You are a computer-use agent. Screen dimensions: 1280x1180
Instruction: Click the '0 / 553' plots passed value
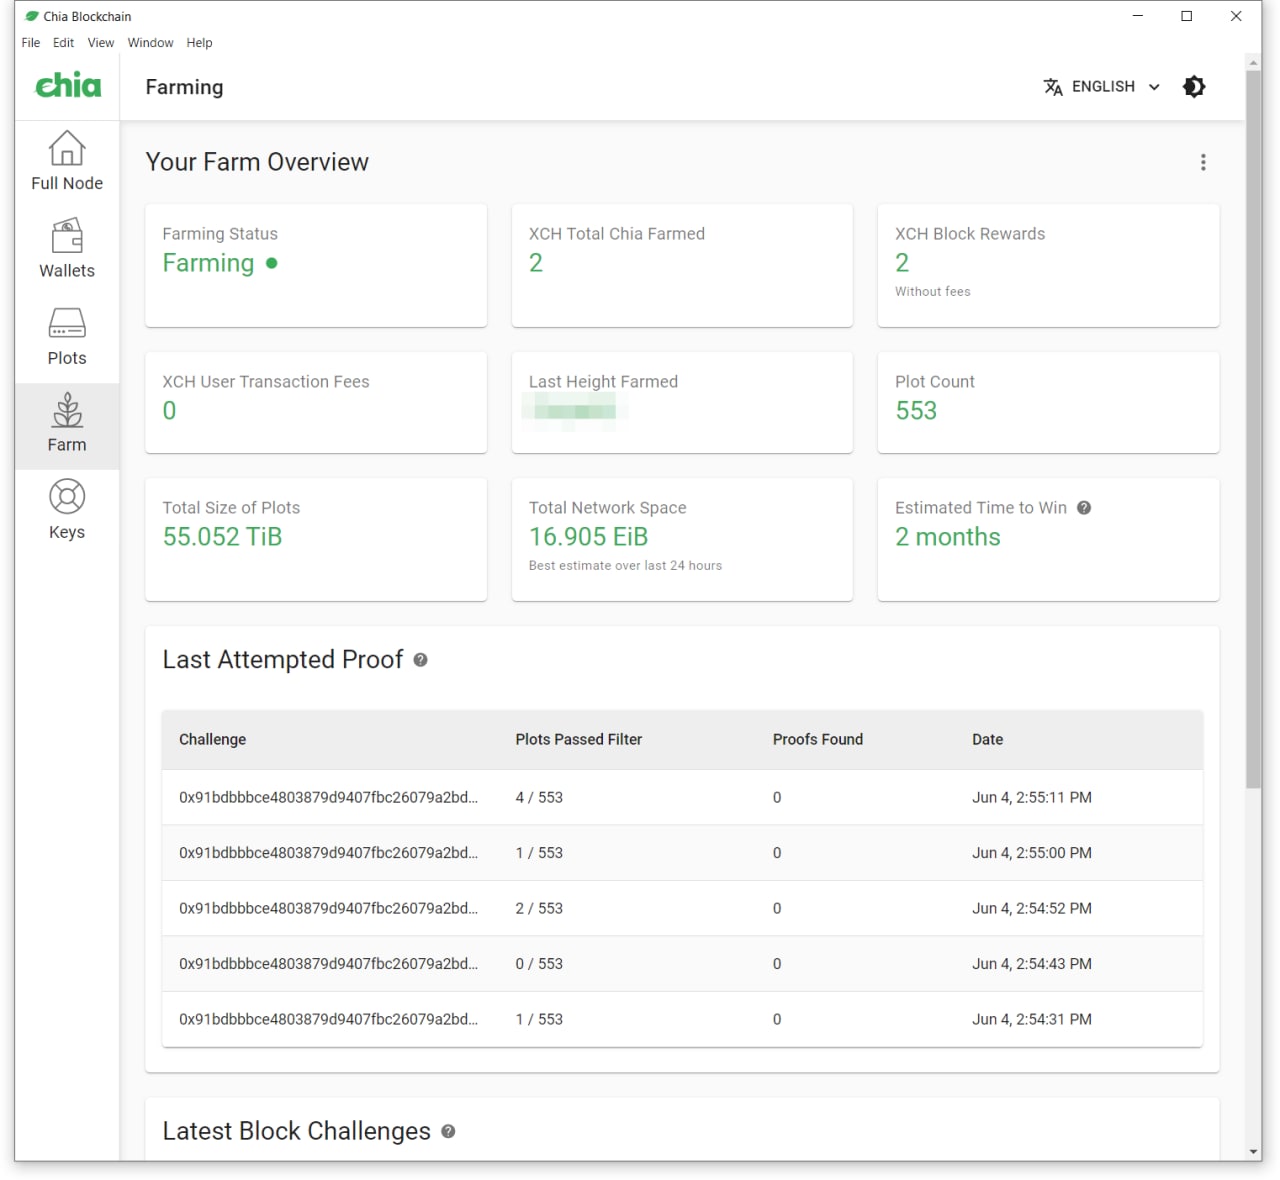click(x=539, y=964)
